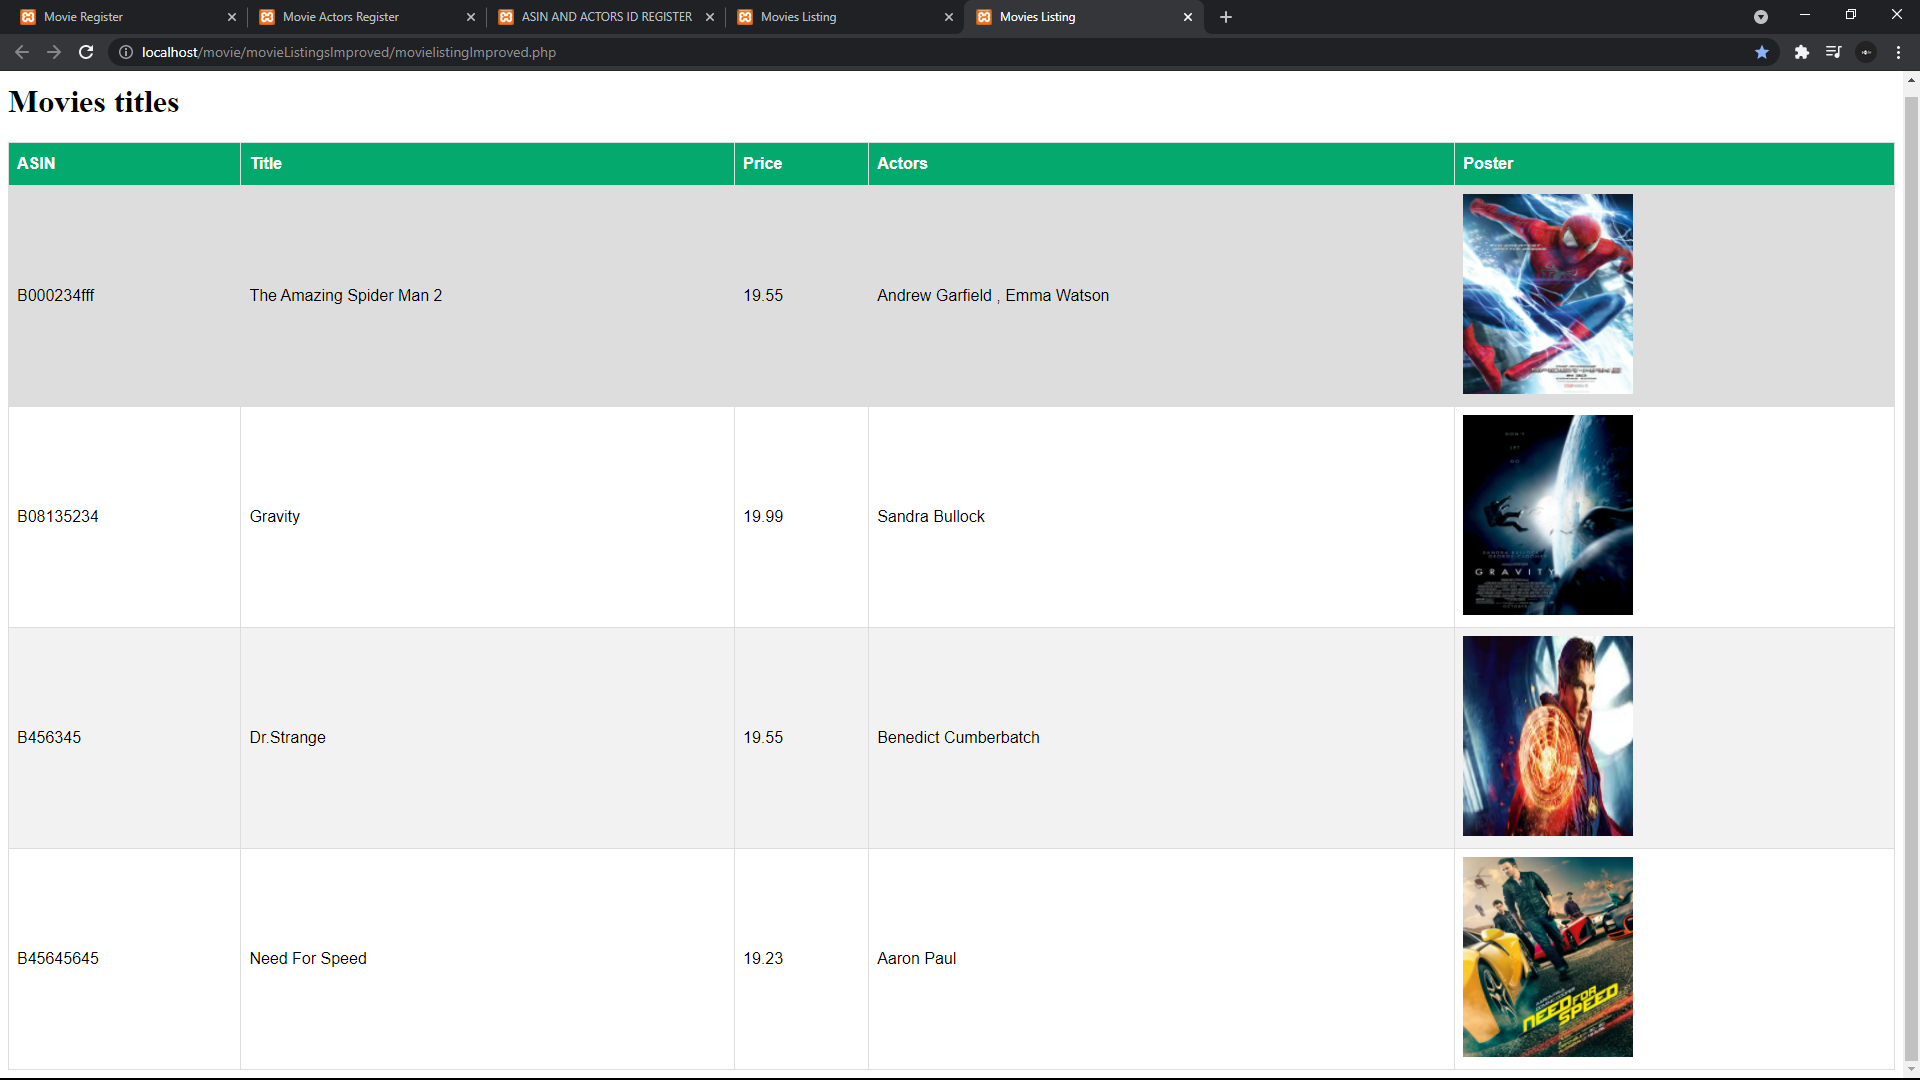Click the site information icon
This screenshot has height=1080, width=1920.
pos(126,52)
